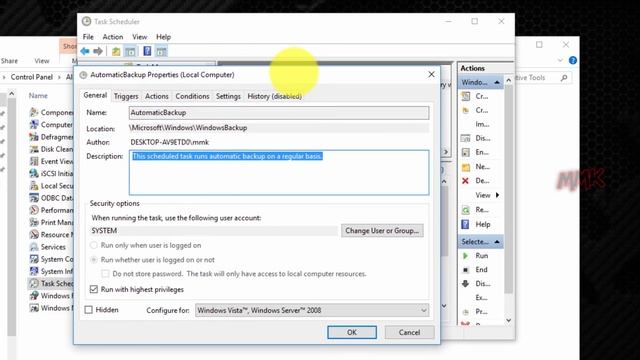Collapse the Selecte... section in Actions pane
This screenshot has height=360, width=640.
pyautogui.click(x=497, y=242)
